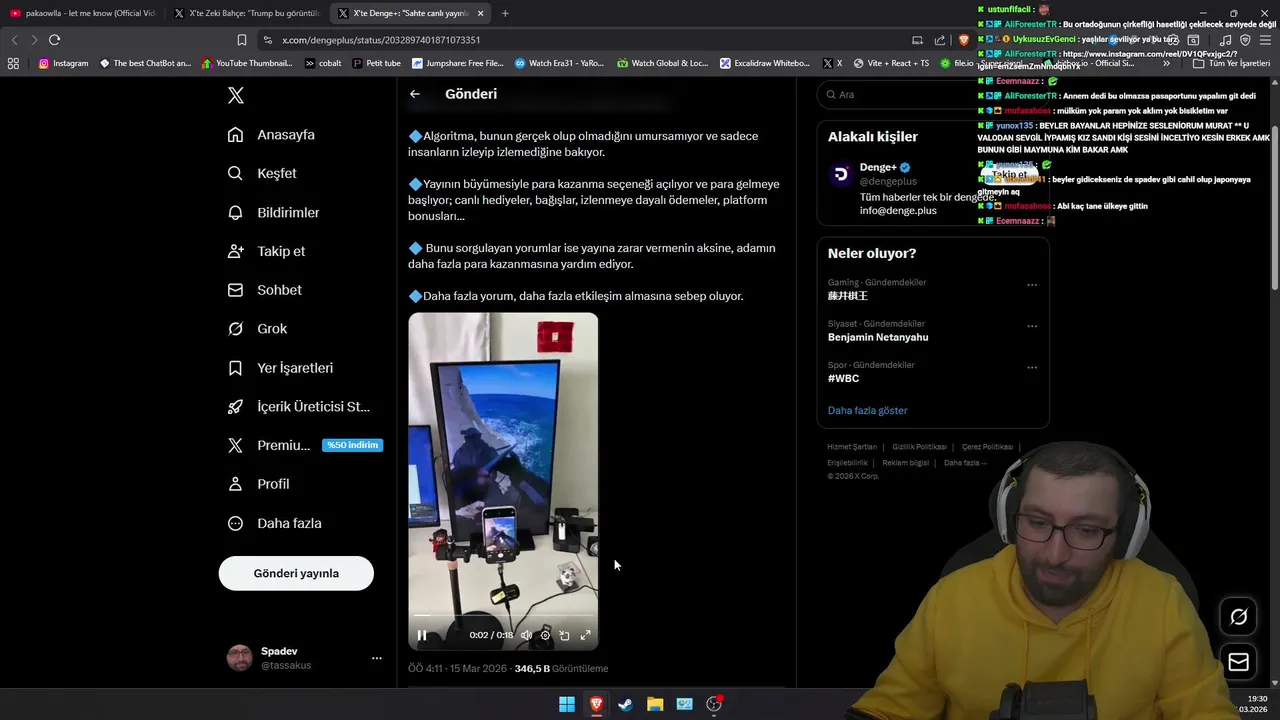Mute the video volume

(x=526, y=635)
